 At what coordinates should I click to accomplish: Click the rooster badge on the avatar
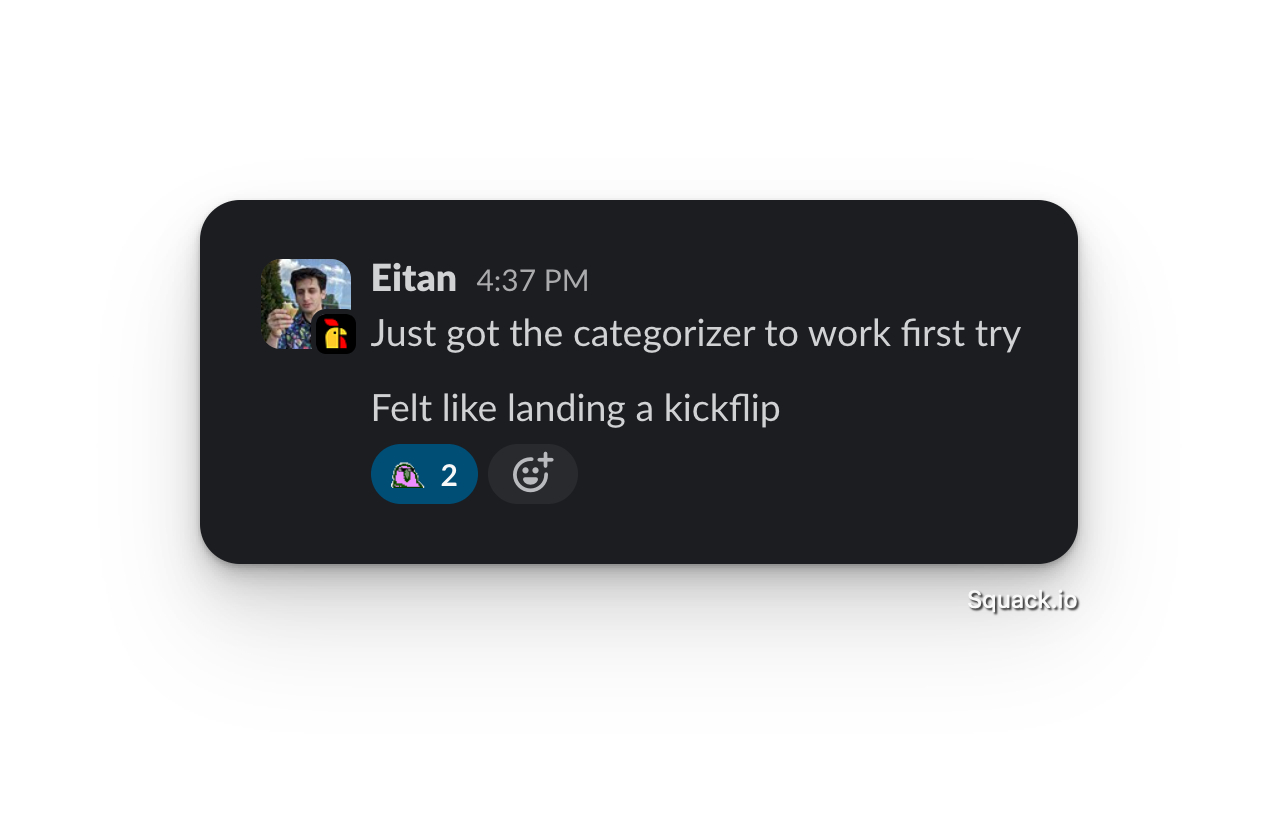(x=336, y=334)
